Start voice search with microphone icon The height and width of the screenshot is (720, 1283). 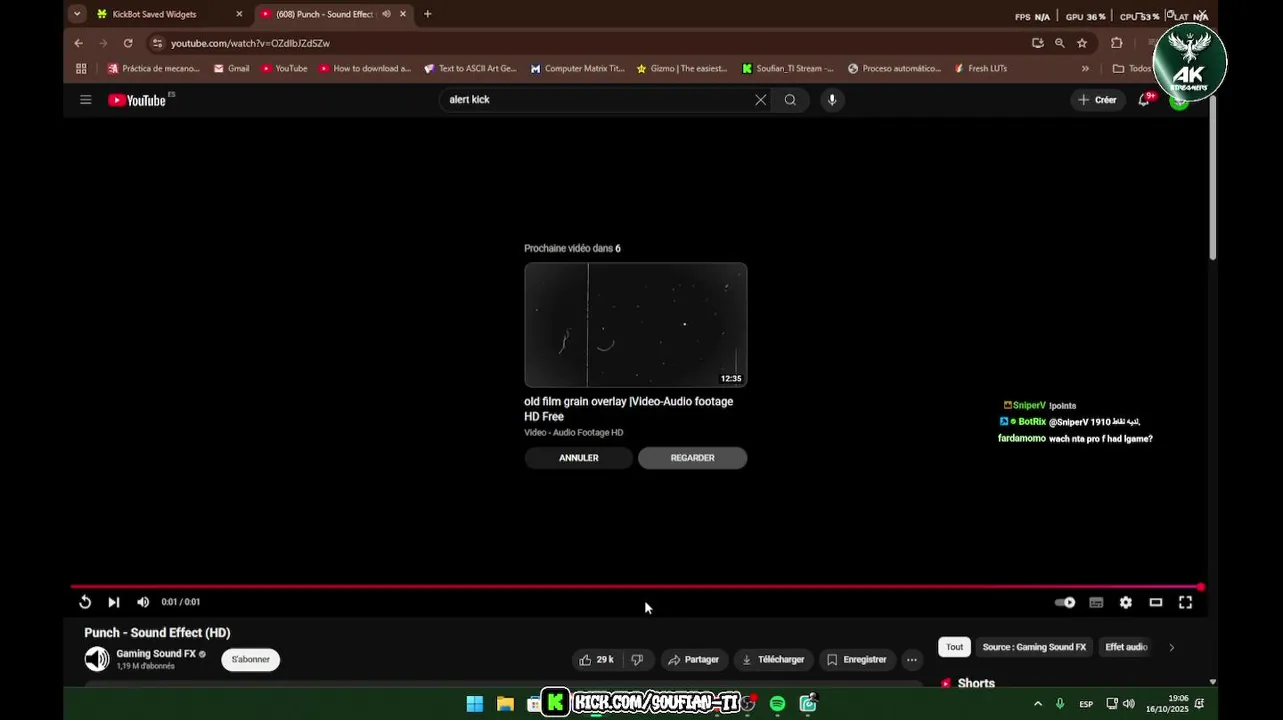click(832, 100)
